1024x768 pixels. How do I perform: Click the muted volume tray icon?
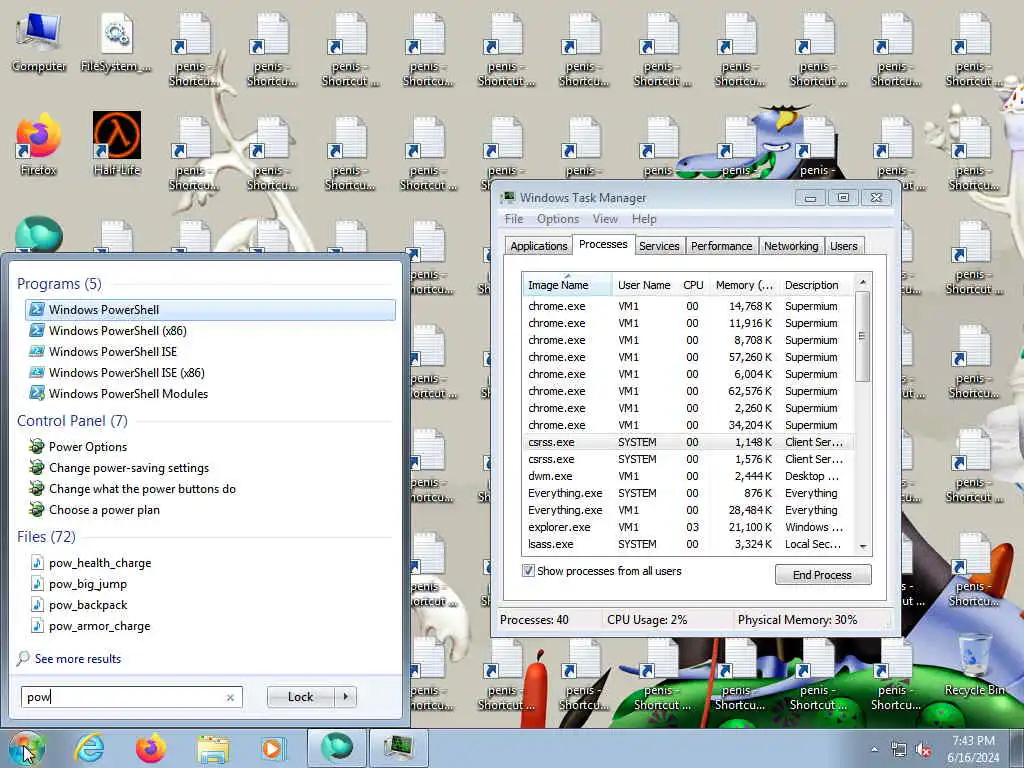pos(923,750)
